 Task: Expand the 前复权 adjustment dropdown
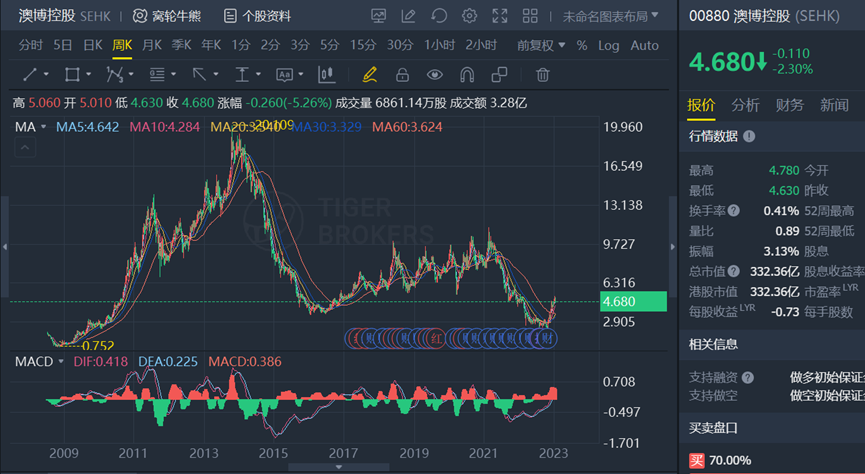541,46
